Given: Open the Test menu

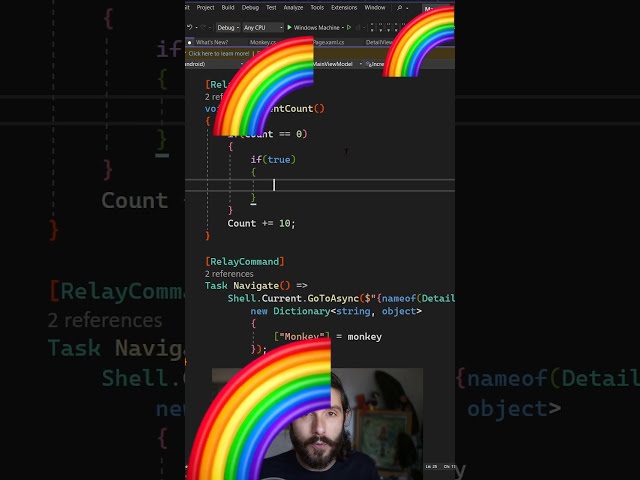Looking at the screenshot, I should pos(271,8).
